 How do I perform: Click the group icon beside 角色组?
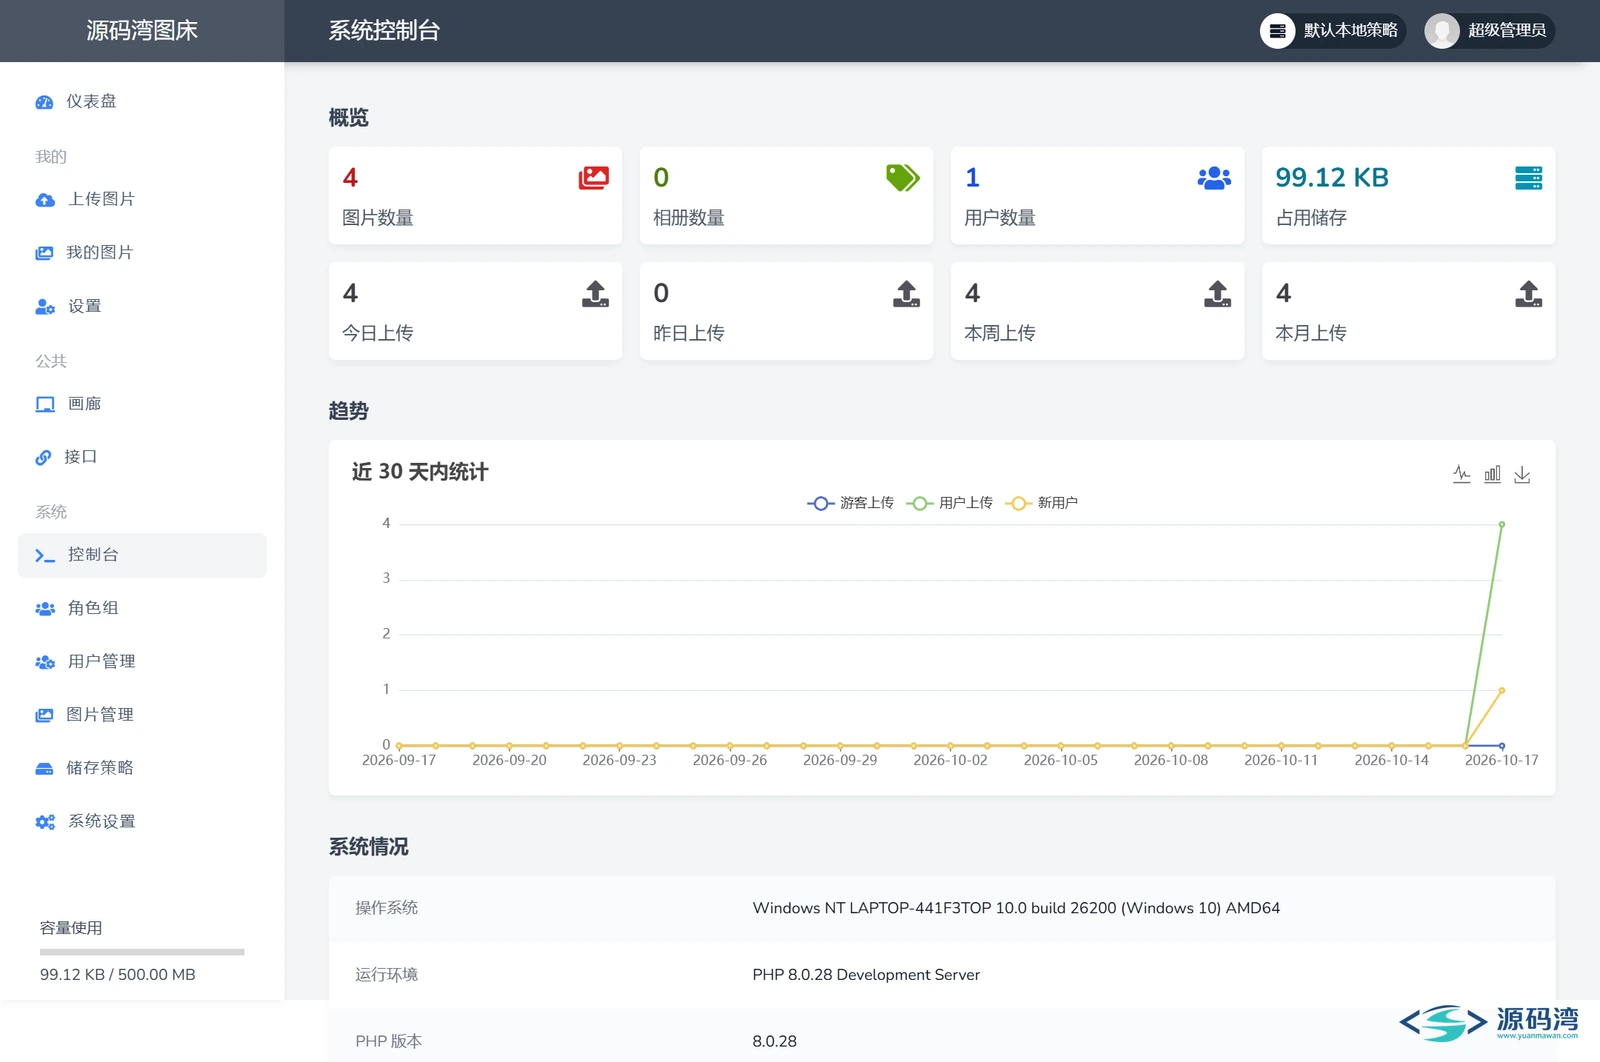[x=45, y=609]
